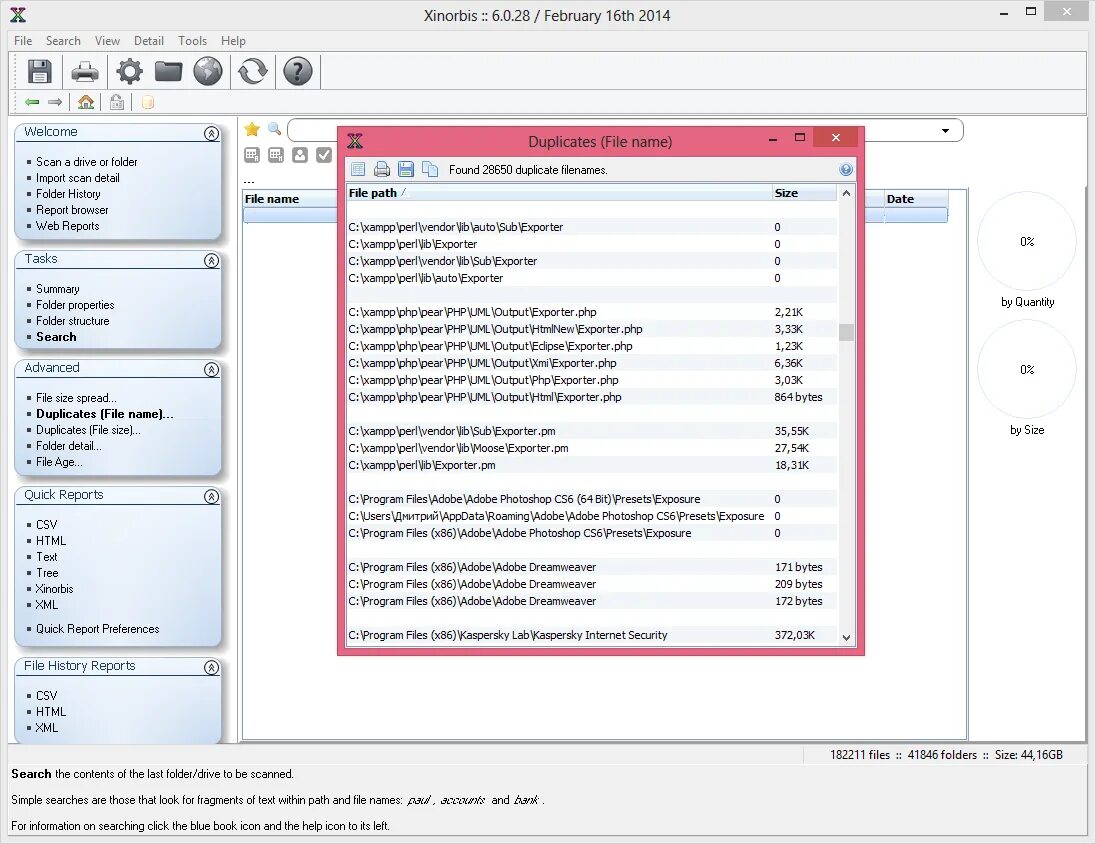Viewport: 1096px width, 844px height.
Task: Go forward with the grey right arrow
Action: 55,102
